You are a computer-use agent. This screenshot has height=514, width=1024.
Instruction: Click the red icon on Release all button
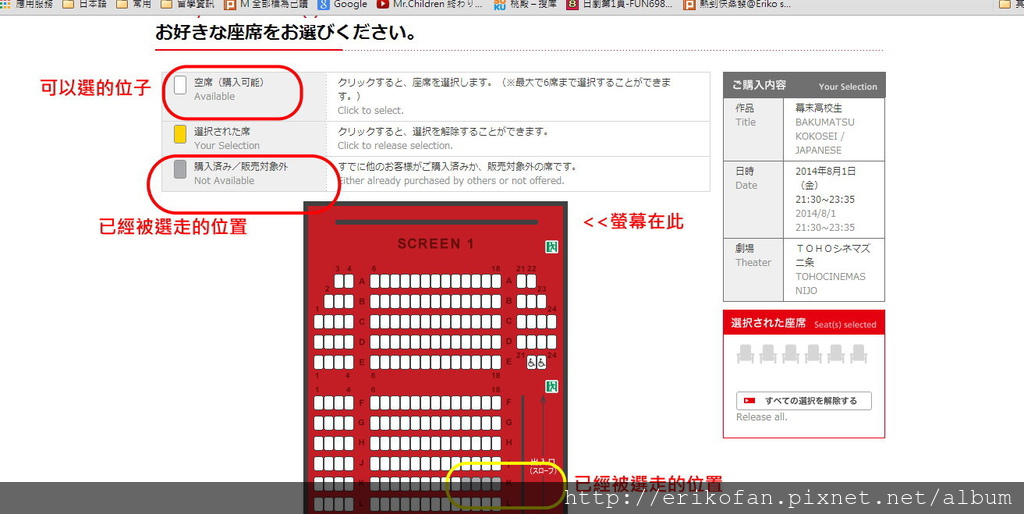tap(750, 400)
